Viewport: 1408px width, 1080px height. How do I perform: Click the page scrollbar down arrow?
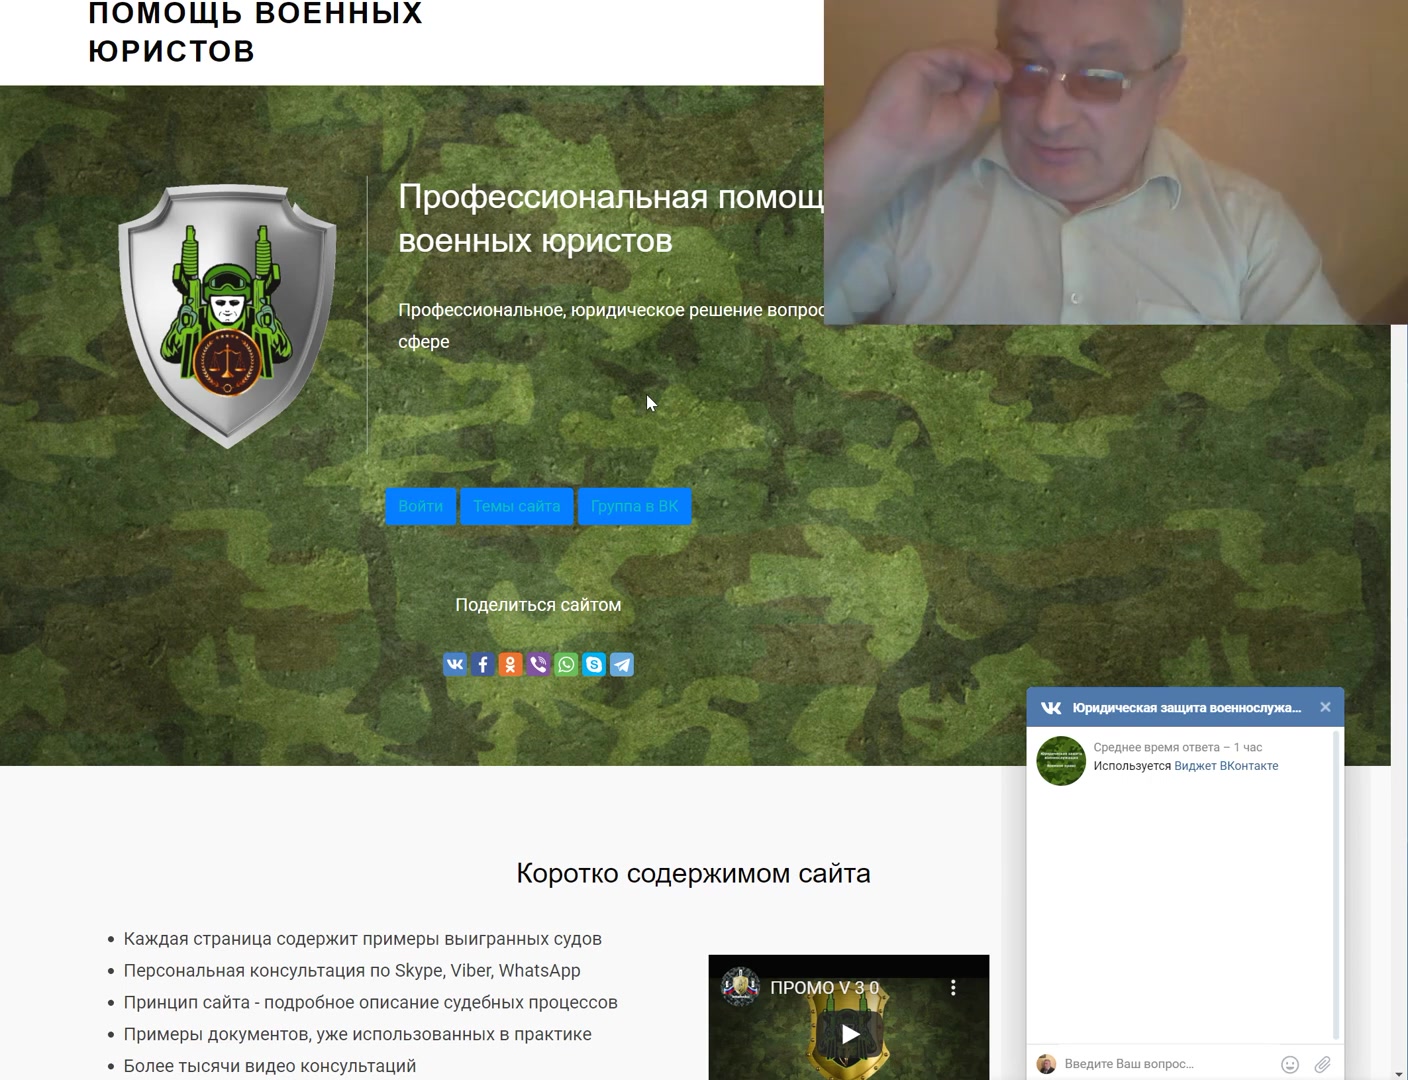pos(1399,1073)
